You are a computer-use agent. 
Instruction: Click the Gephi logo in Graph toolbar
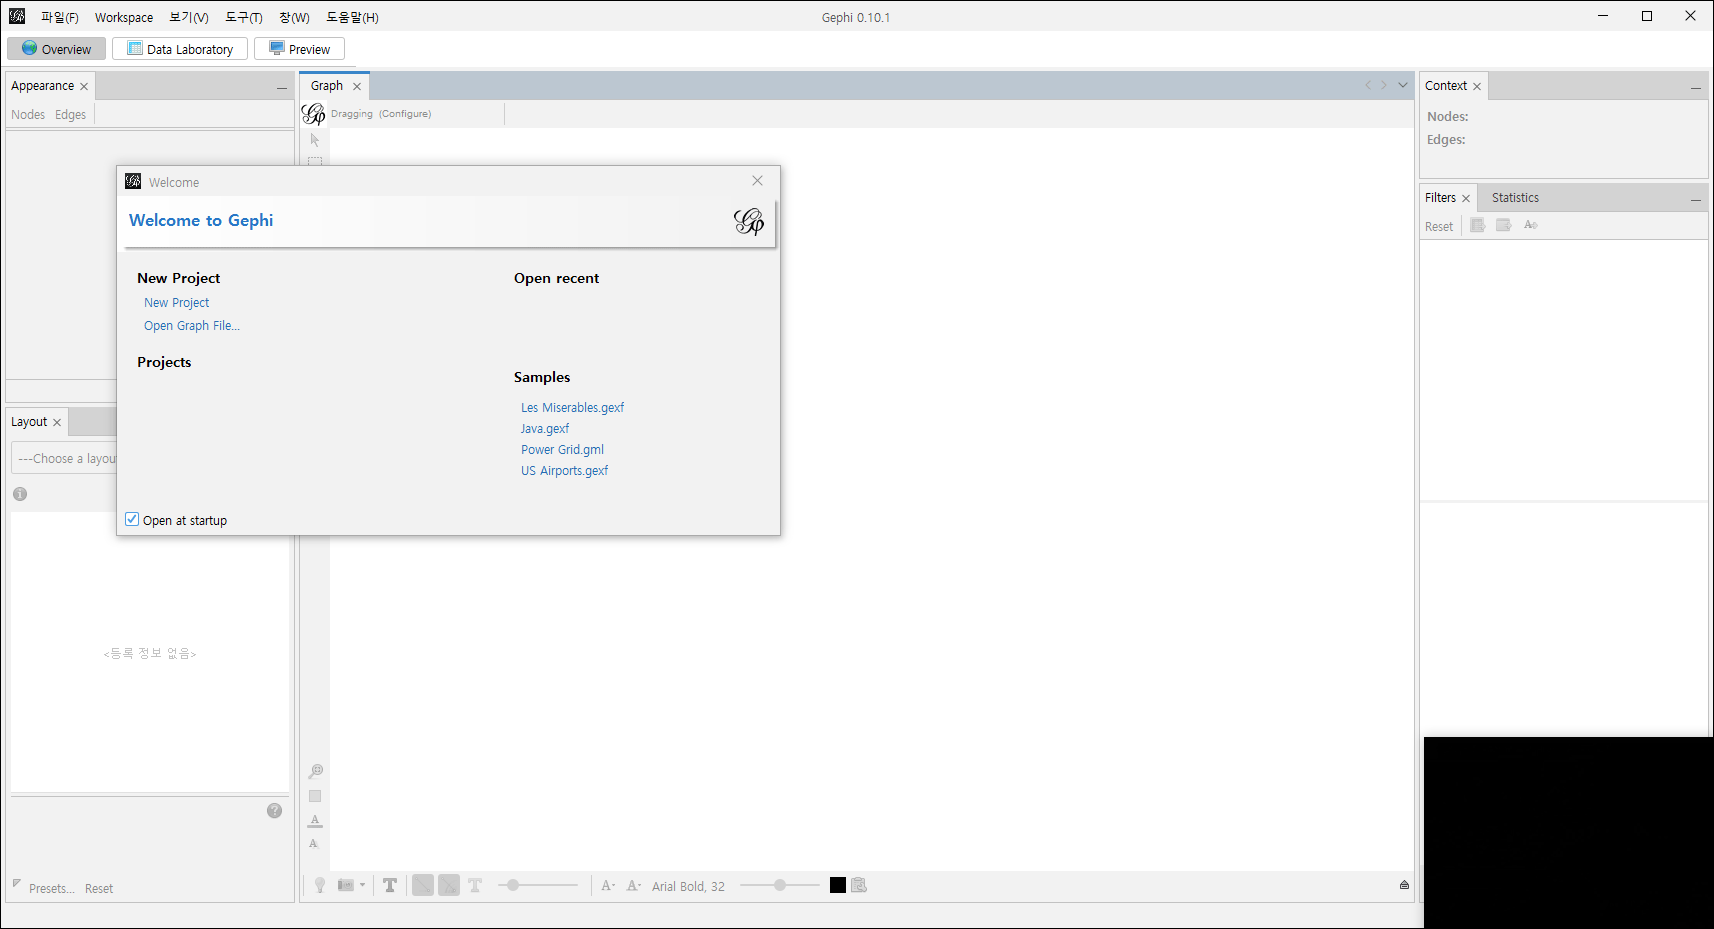click(314, 114)
